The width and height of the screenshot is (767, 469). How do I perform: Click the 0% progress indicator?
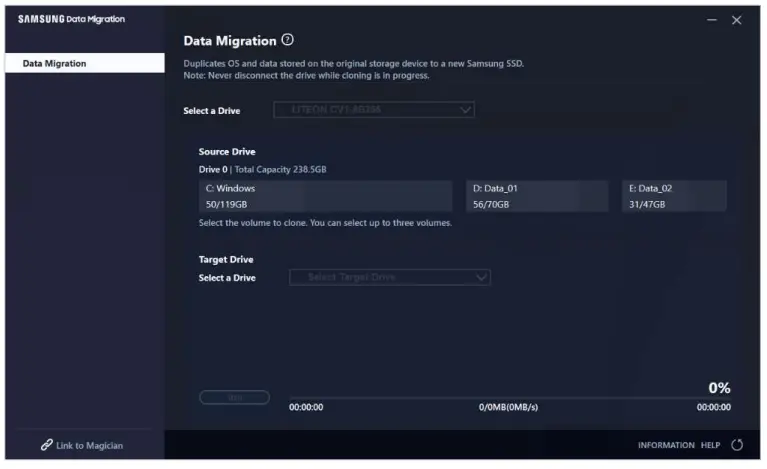(719, 388)
